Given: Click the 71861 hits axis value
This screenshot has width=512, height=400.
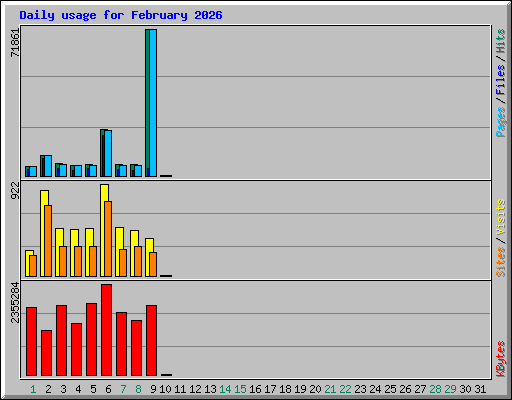Looking at the screenshot, I should click(15, 43).
